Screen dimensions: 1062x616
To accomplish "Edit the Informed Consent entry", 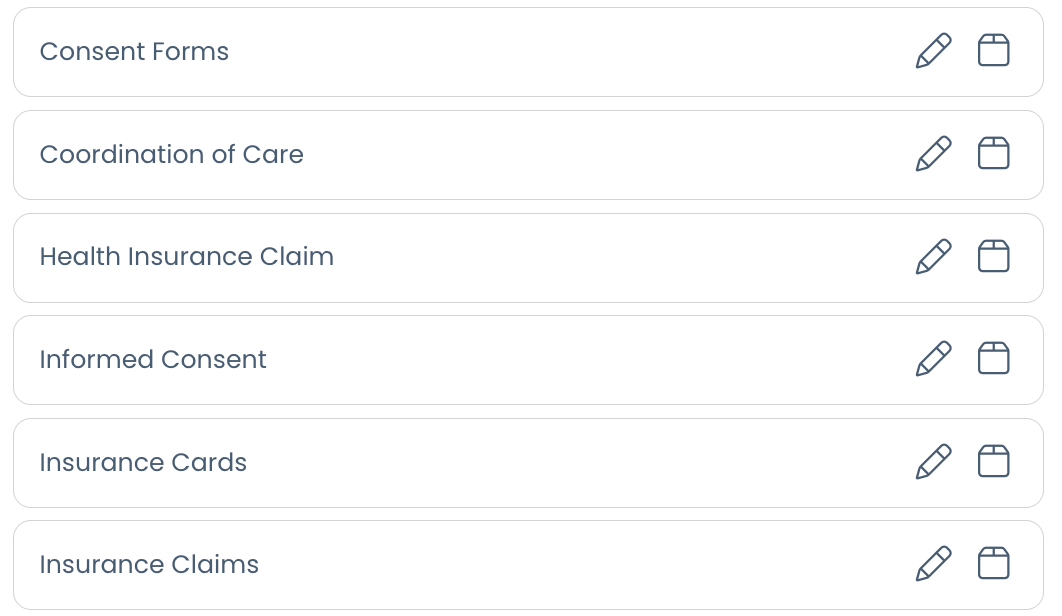I will (933, 359).
